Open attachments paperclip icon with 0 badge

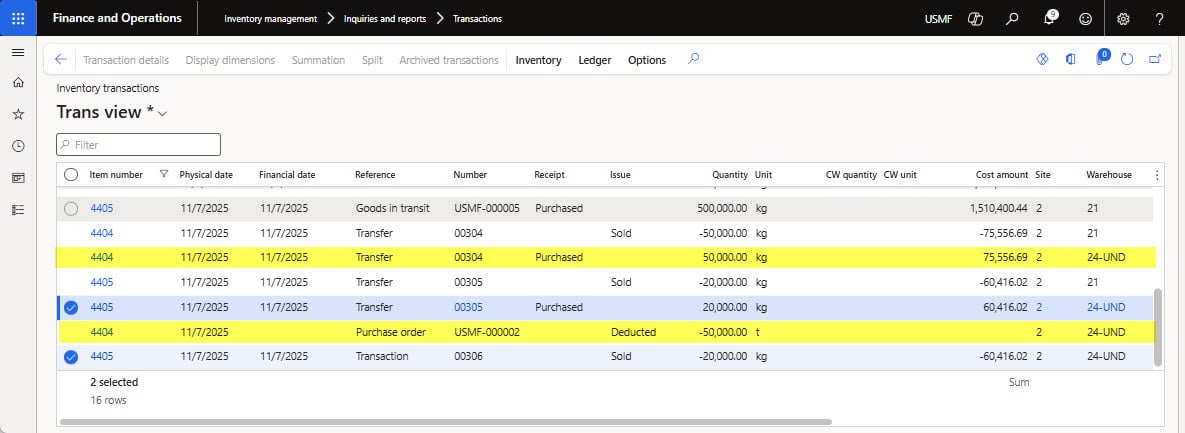coord(1102,57)
